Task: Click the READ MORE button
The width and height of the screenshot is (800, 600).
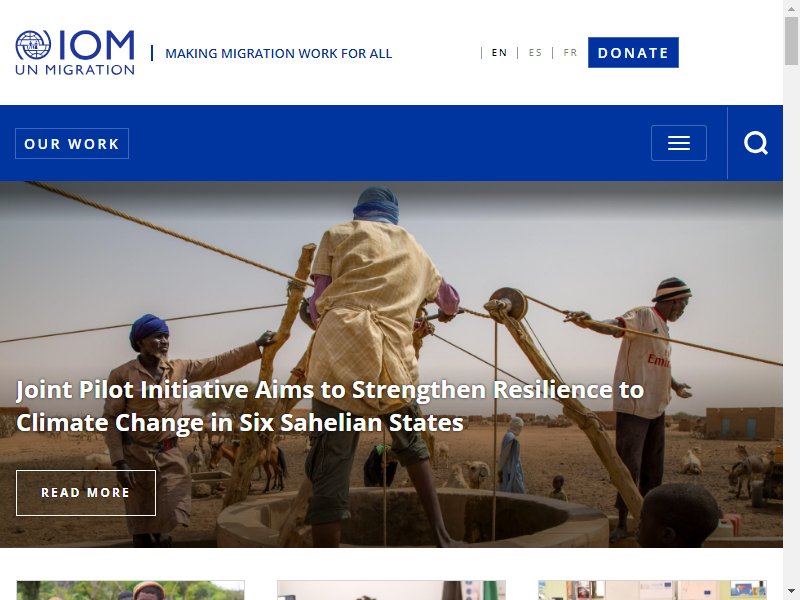Action: click(x=86, y=493)
